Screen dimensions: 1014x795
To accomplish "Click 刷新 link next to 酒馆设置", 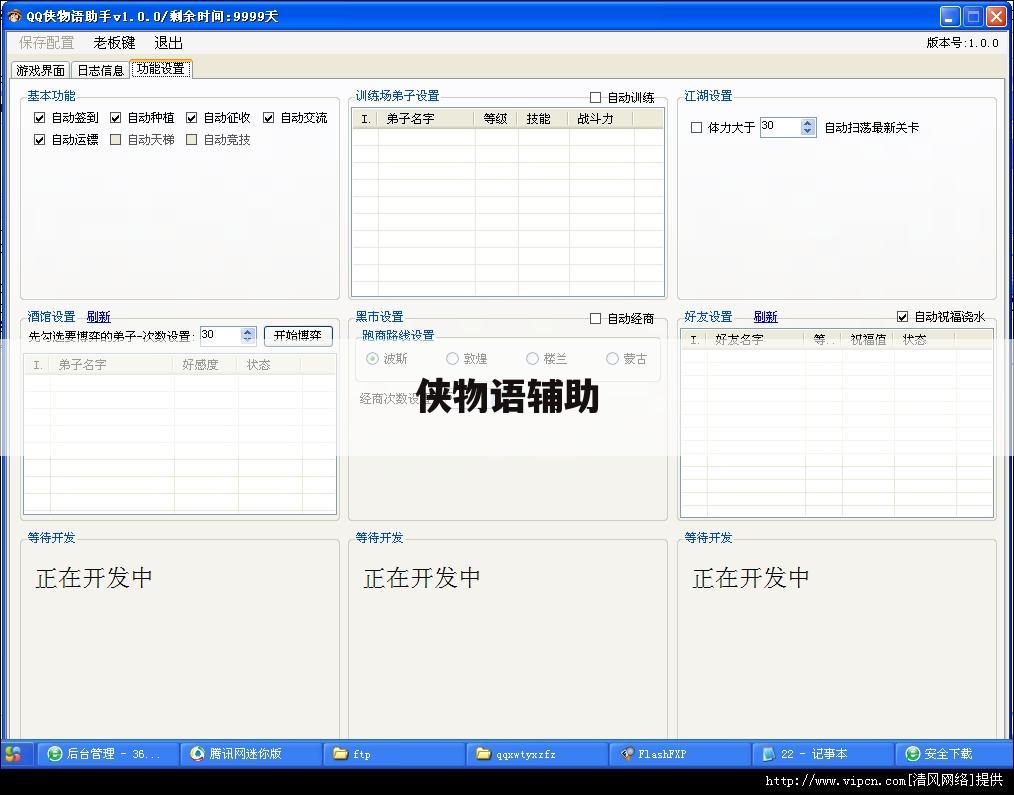I will (99, 317).
